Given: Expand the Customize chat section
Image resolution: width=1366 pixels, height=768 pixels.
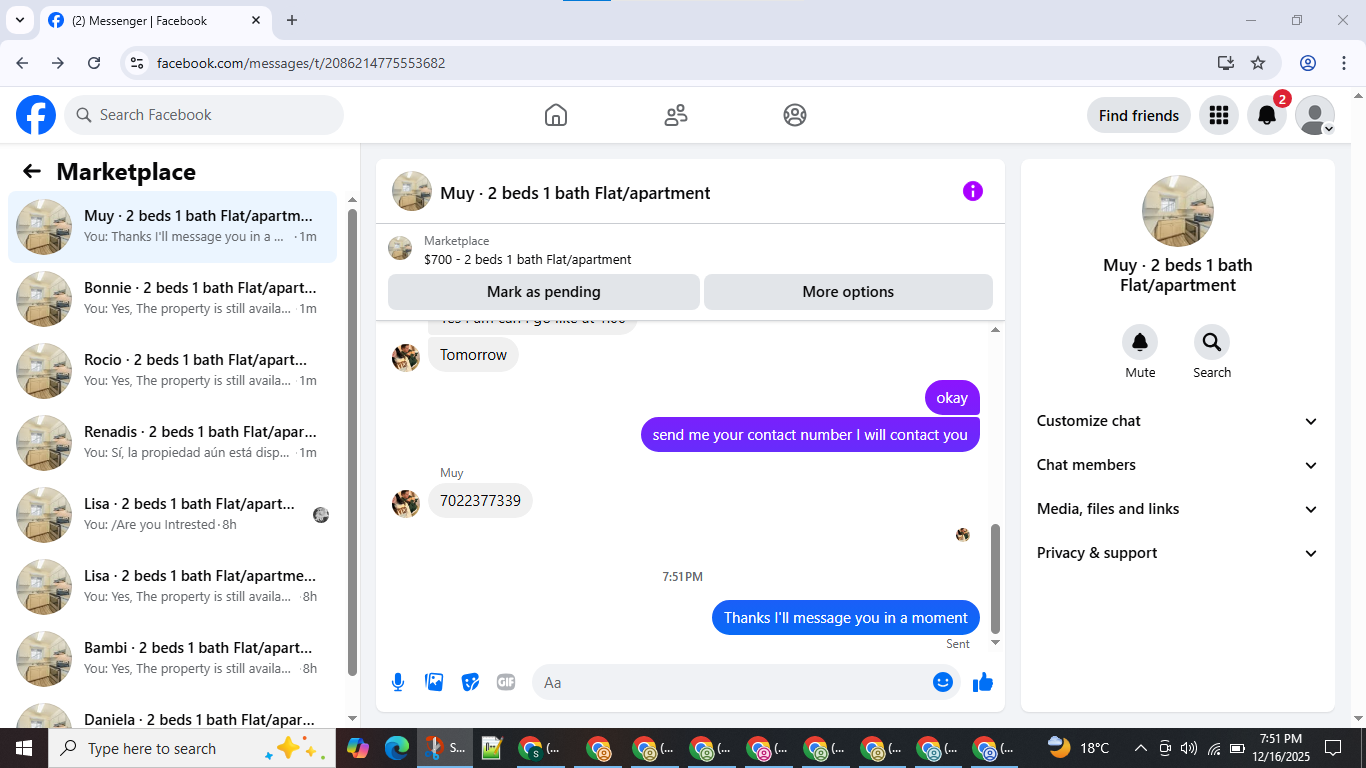Looking at the screenshot, I should click(1178, 421).
